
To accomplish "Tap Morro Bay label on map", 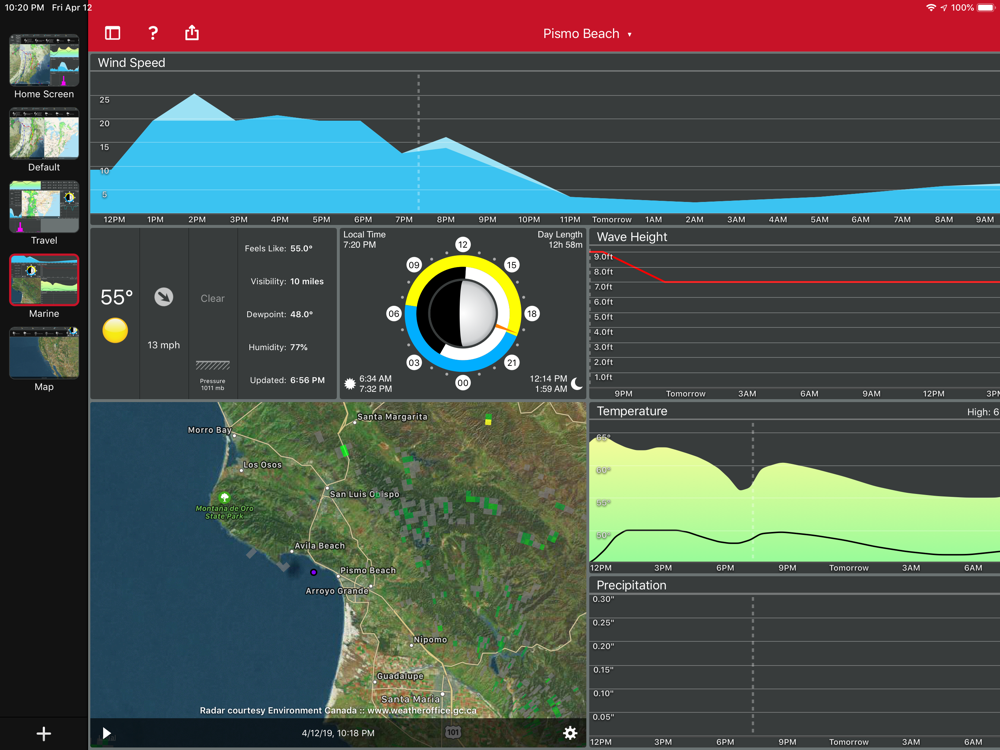I will coord(209,430).
